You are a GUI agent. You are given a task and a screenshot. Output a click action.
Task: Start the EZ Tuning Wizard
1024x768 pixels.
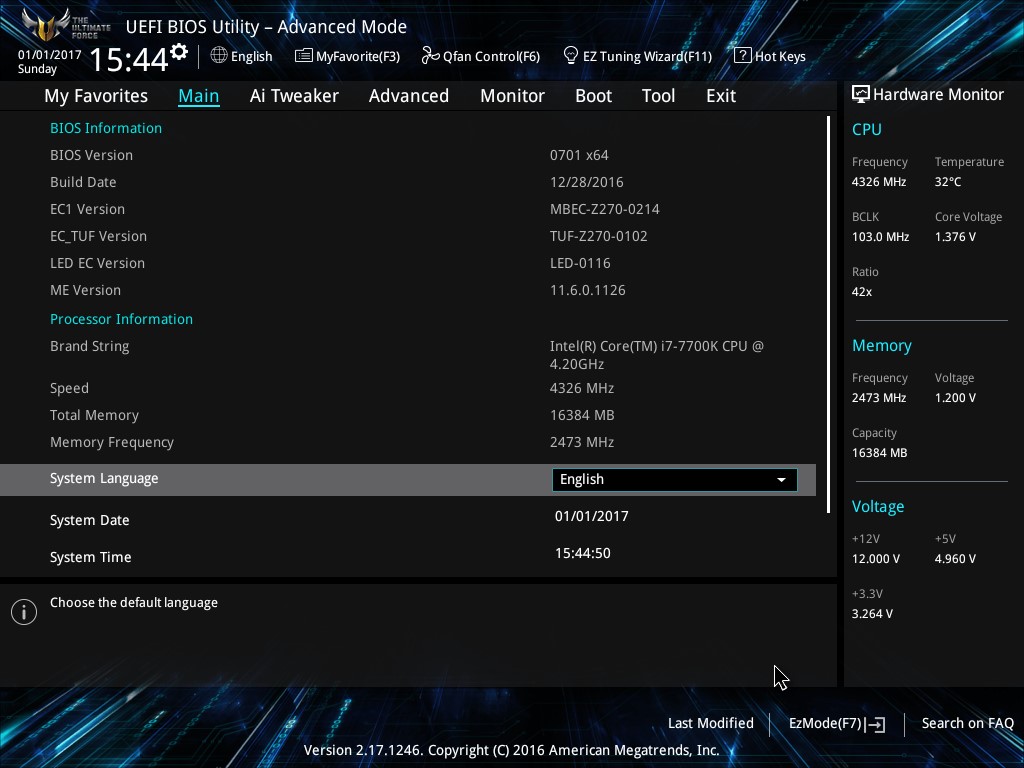tap(569, 56)
